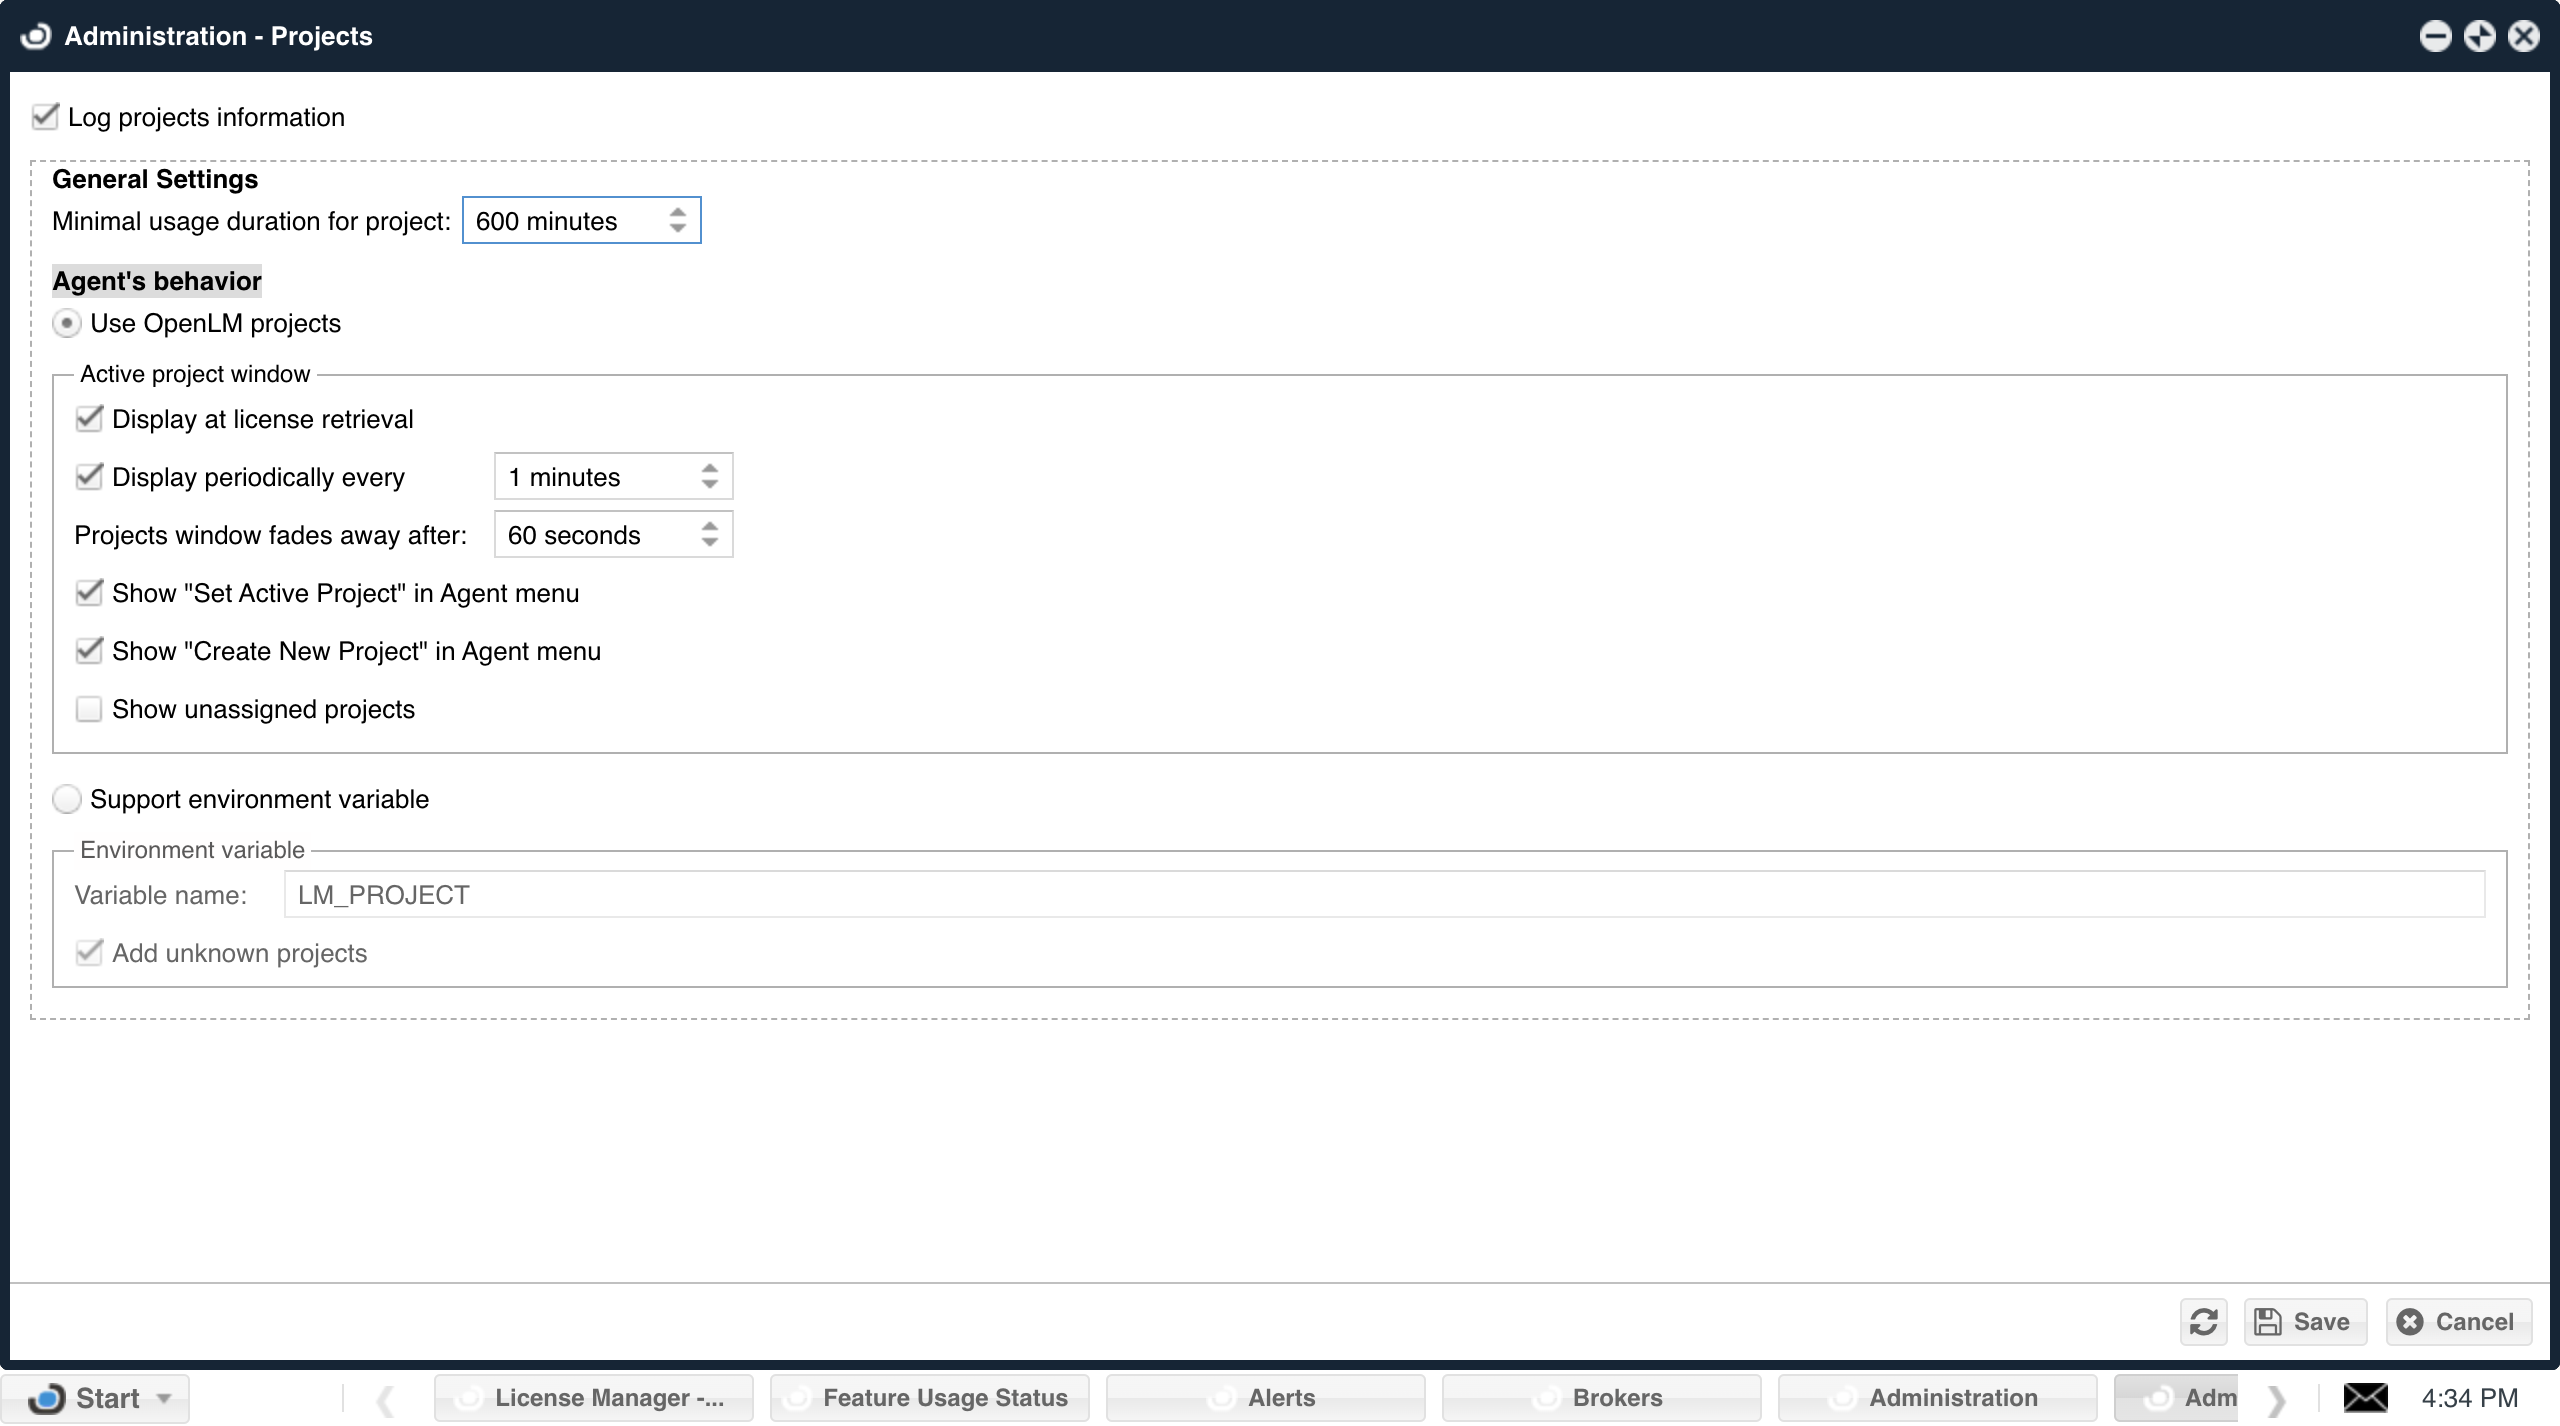Image resolution: width=2560 pixels, height=1426 pixels.
Task: Click the Cancel button
Action: coord(2458,1322)
